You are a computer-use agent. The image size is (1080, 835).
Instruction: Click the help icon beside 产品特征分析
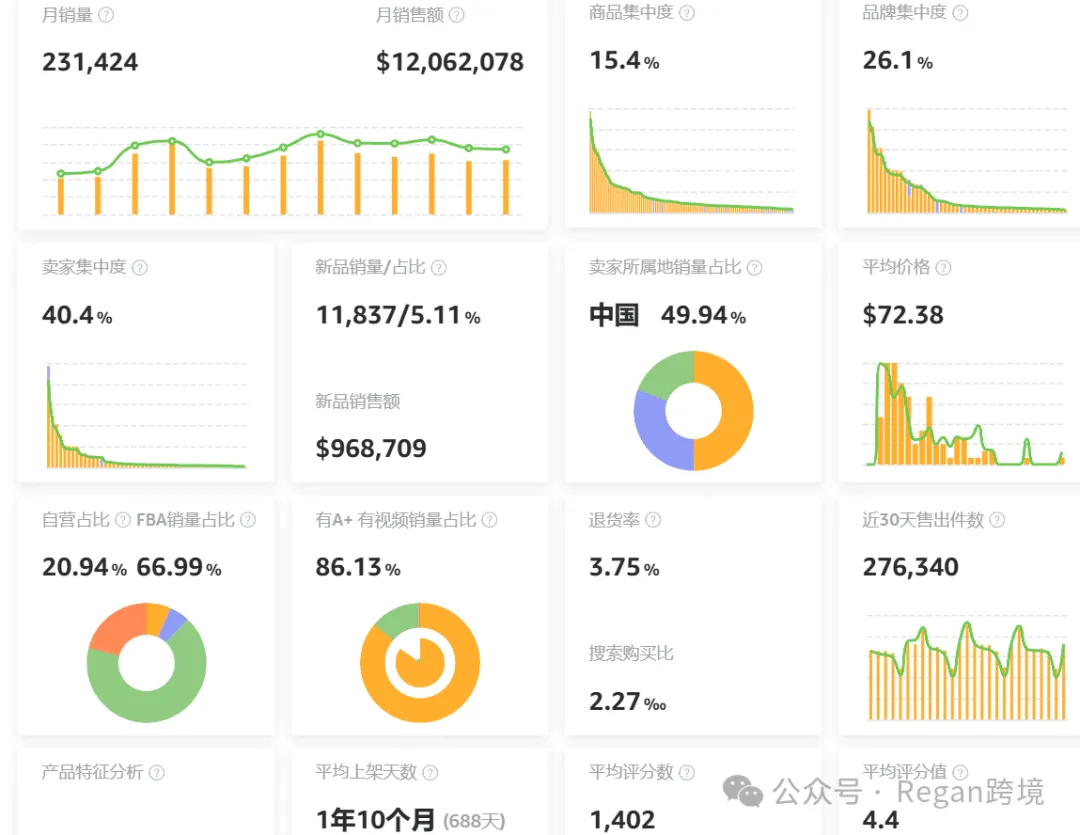click(157, 773)
